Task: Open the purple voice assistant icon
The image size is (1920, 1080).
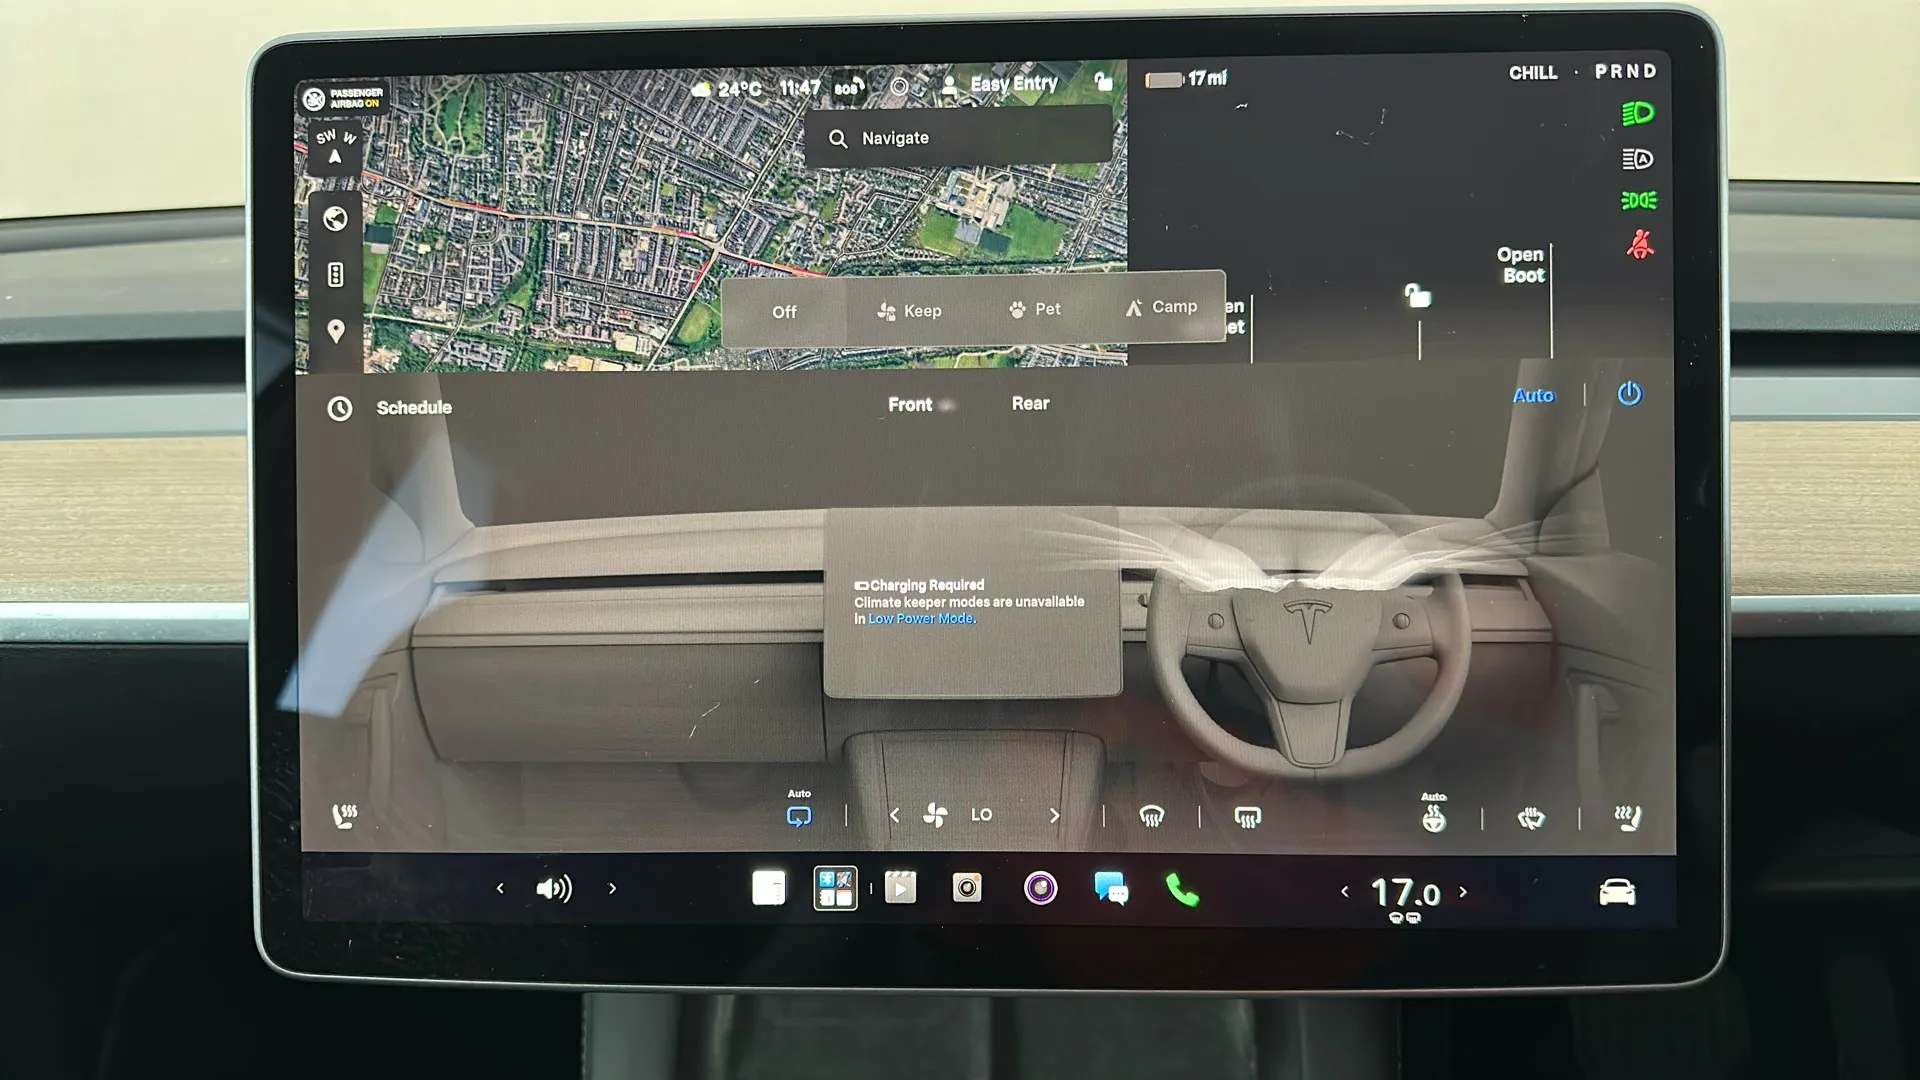Action: click(x=1040, y=888)
